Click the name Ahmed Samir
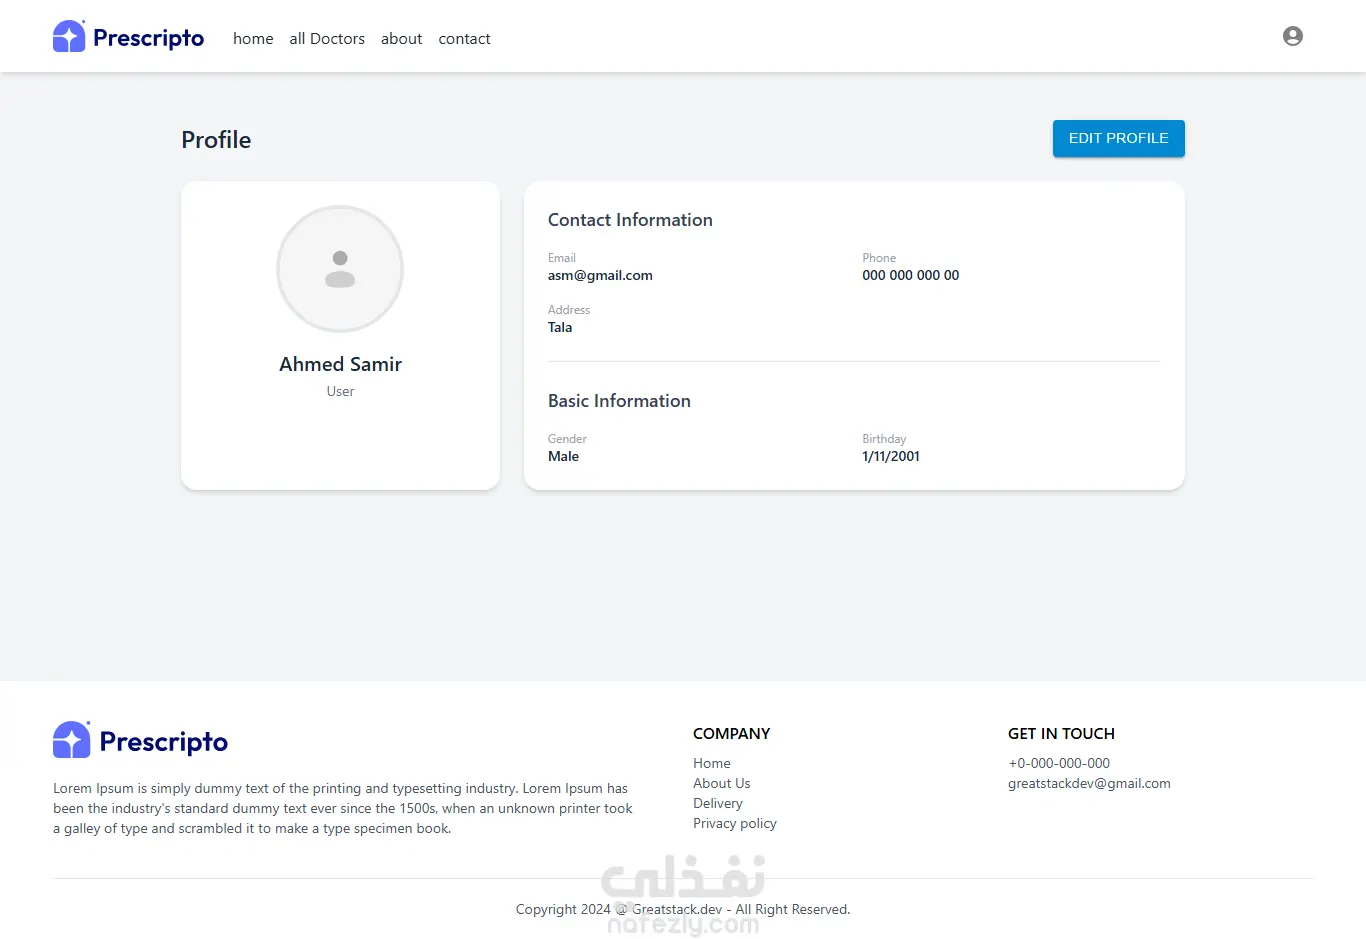 pos(340,364)
